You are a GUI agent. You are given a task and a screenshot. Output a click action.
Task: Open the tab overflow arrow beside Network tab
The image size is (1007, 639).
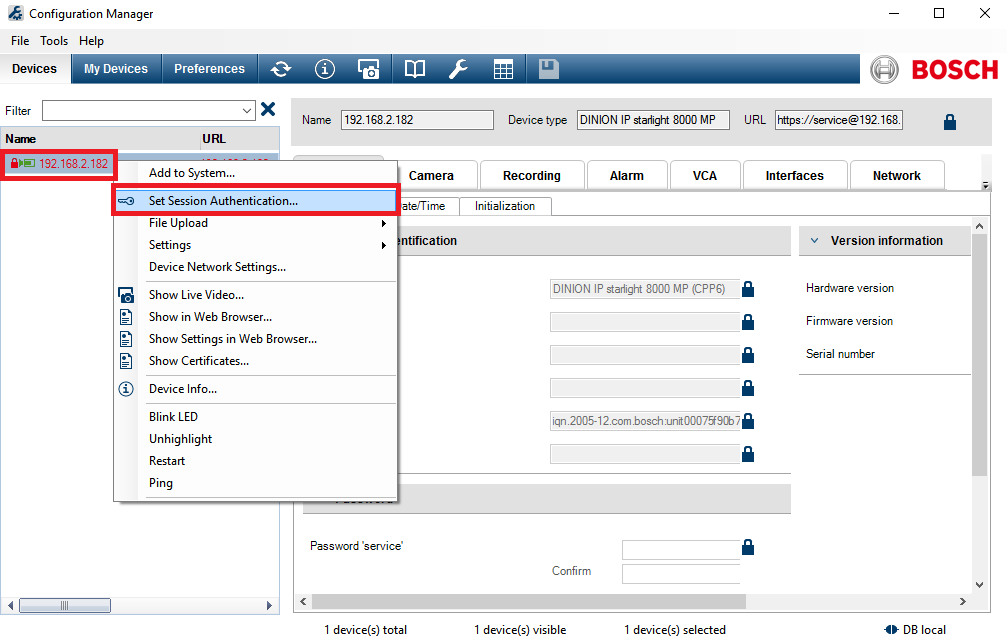point(986,186)
